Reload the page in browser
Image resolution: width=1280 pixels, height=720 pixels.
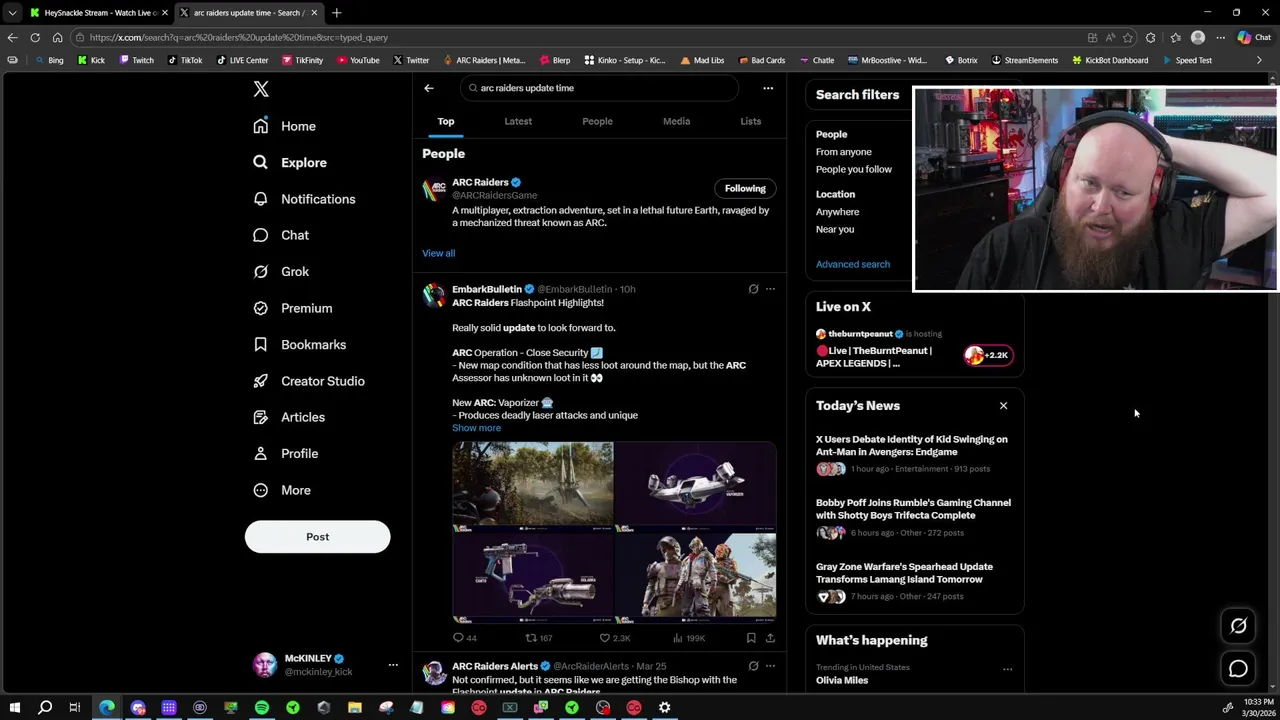35,38
